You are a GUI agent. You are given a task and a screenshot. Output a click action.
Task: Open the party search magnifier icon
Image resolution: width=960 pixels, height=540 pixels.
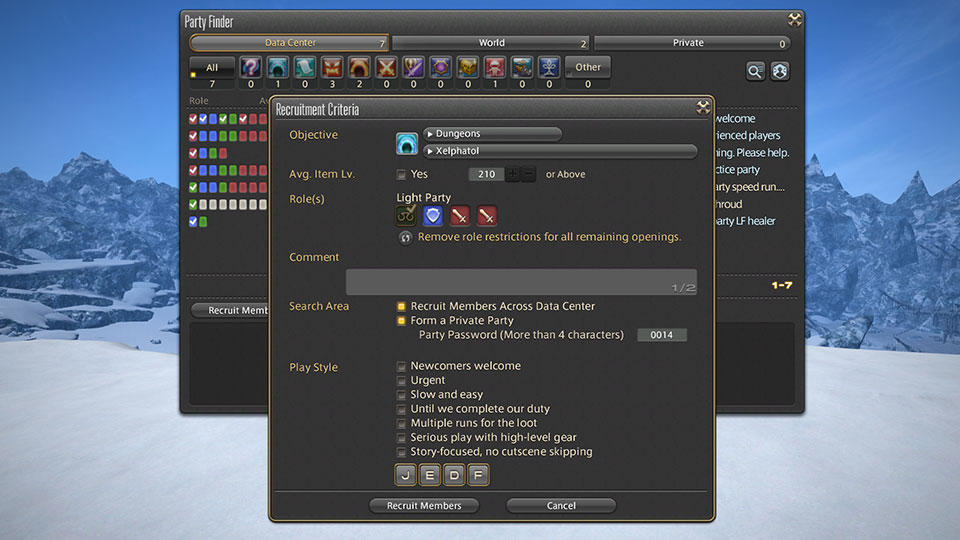point(755,71)
